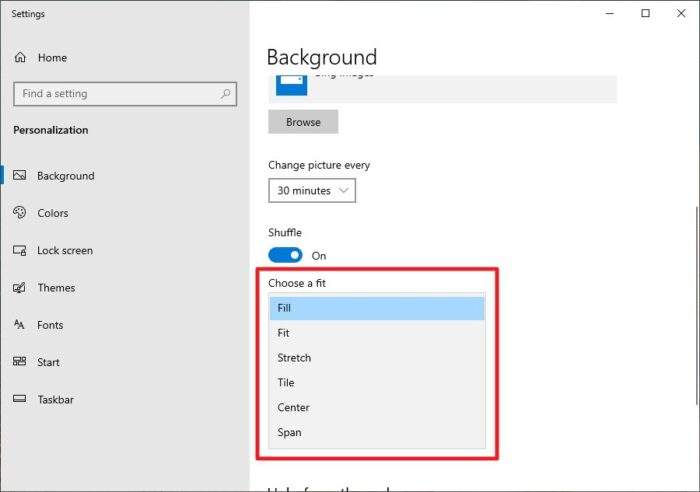Choose Fill from the fit list

[377, 308]
